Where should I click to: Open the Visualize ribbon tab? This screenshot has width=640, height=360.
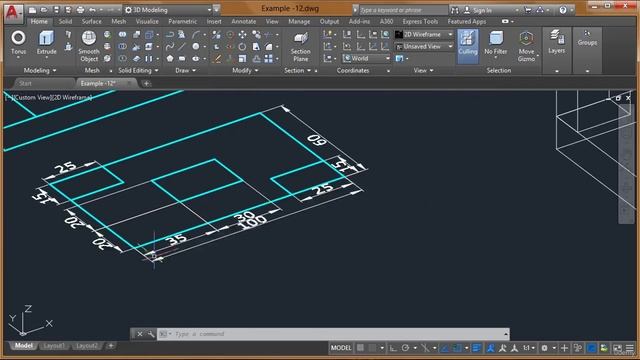147,21
